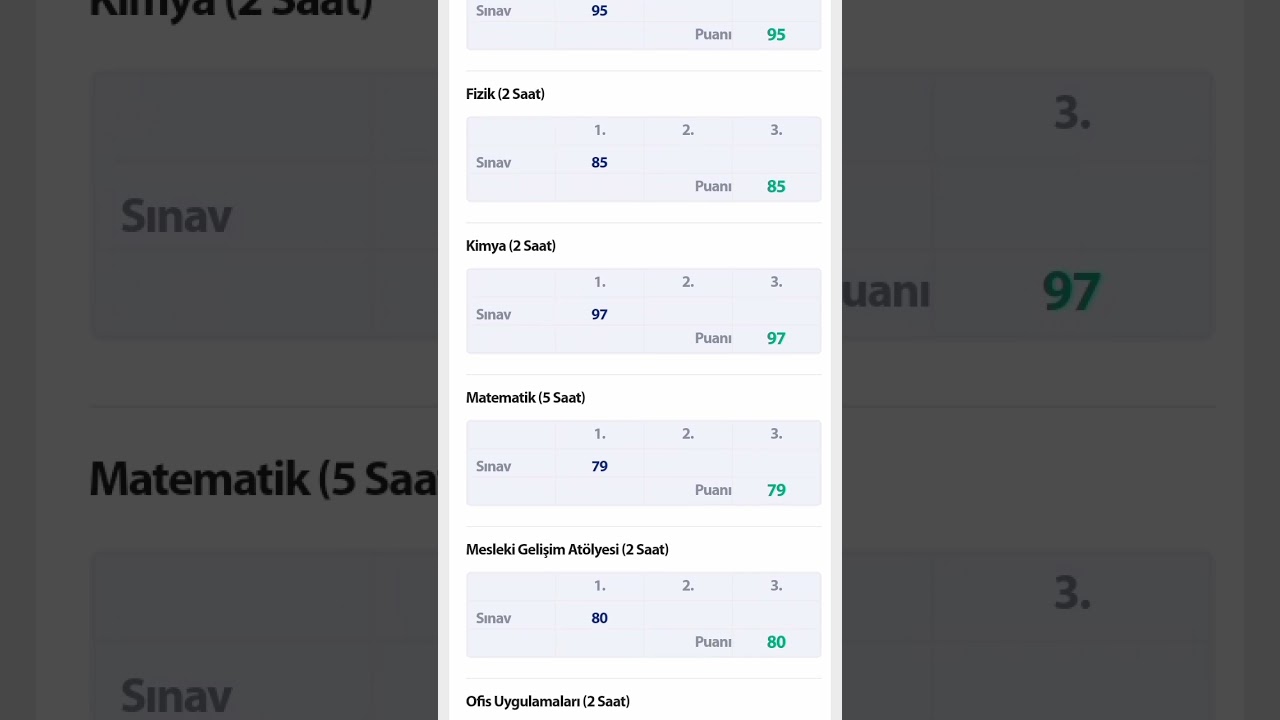The image size is (1280, 720).
Task: Select the Matematik (5 Saat) course heading
Action: pyautogui.click(x=525, y=398)
